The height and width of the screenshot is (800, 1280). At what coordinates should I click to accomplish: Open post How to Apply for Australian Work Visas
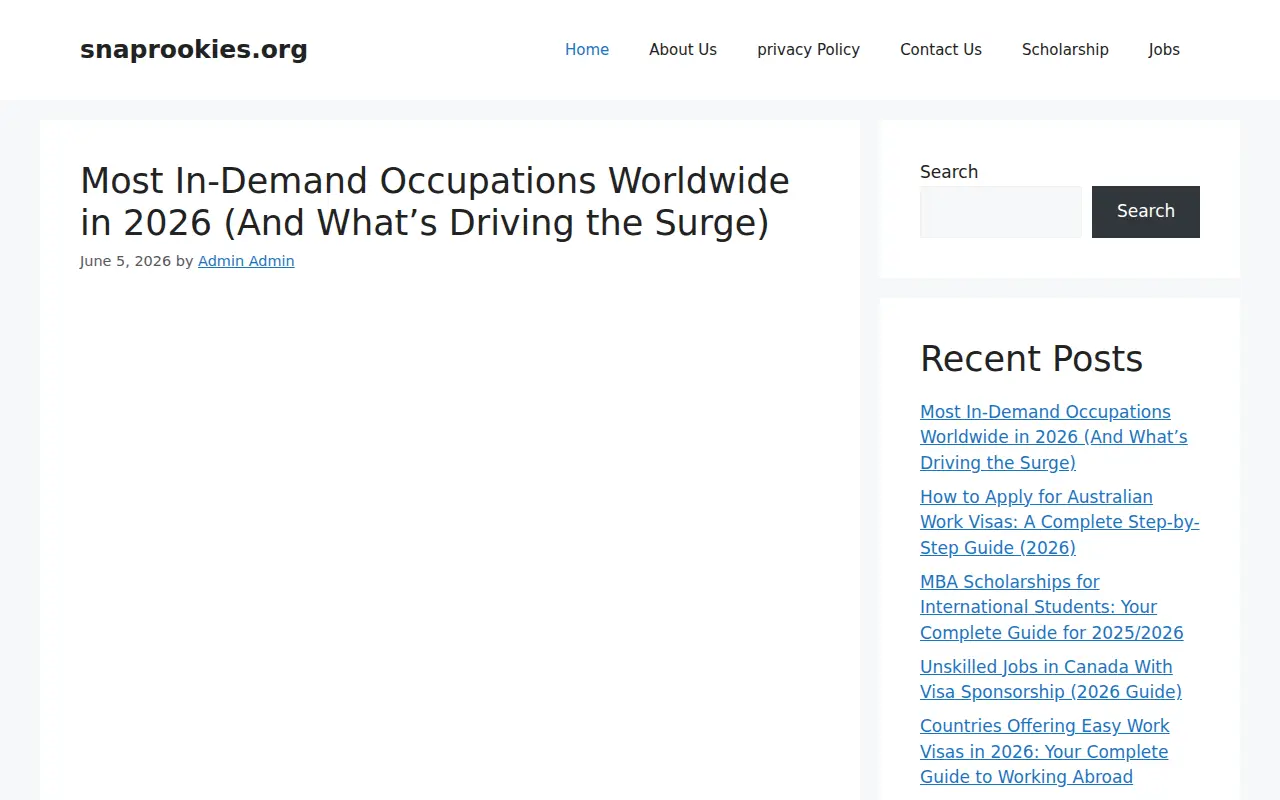click(x=1060, y=522)
